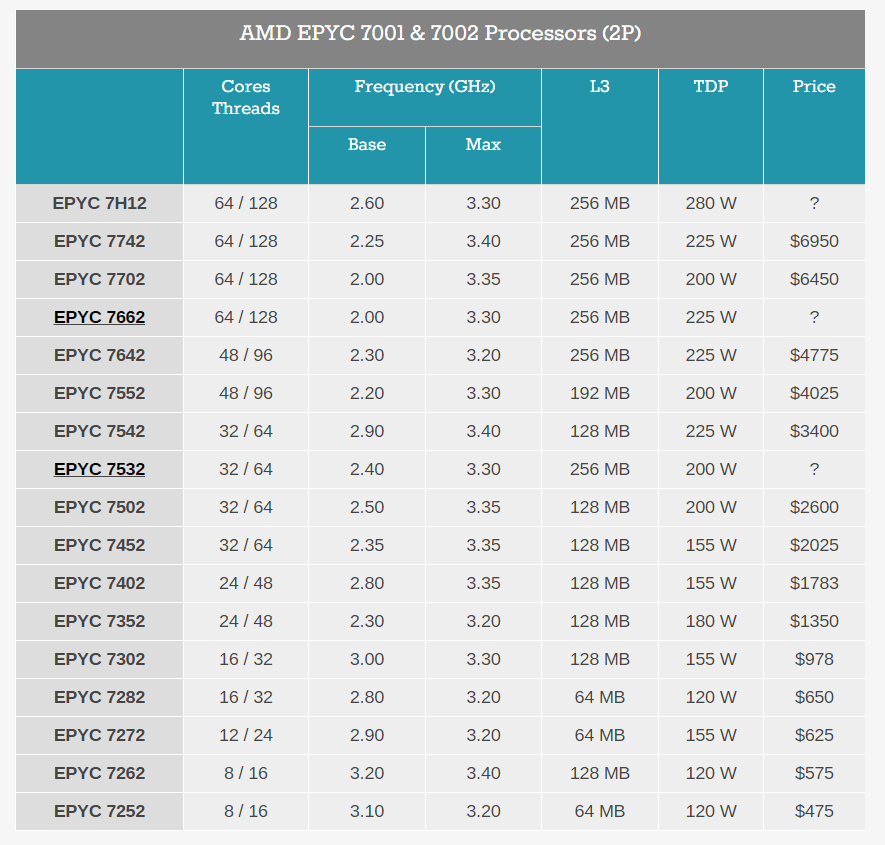Click the 3.10 base frequency of EPYC 7252
The image size is (885, 845).
367,811
